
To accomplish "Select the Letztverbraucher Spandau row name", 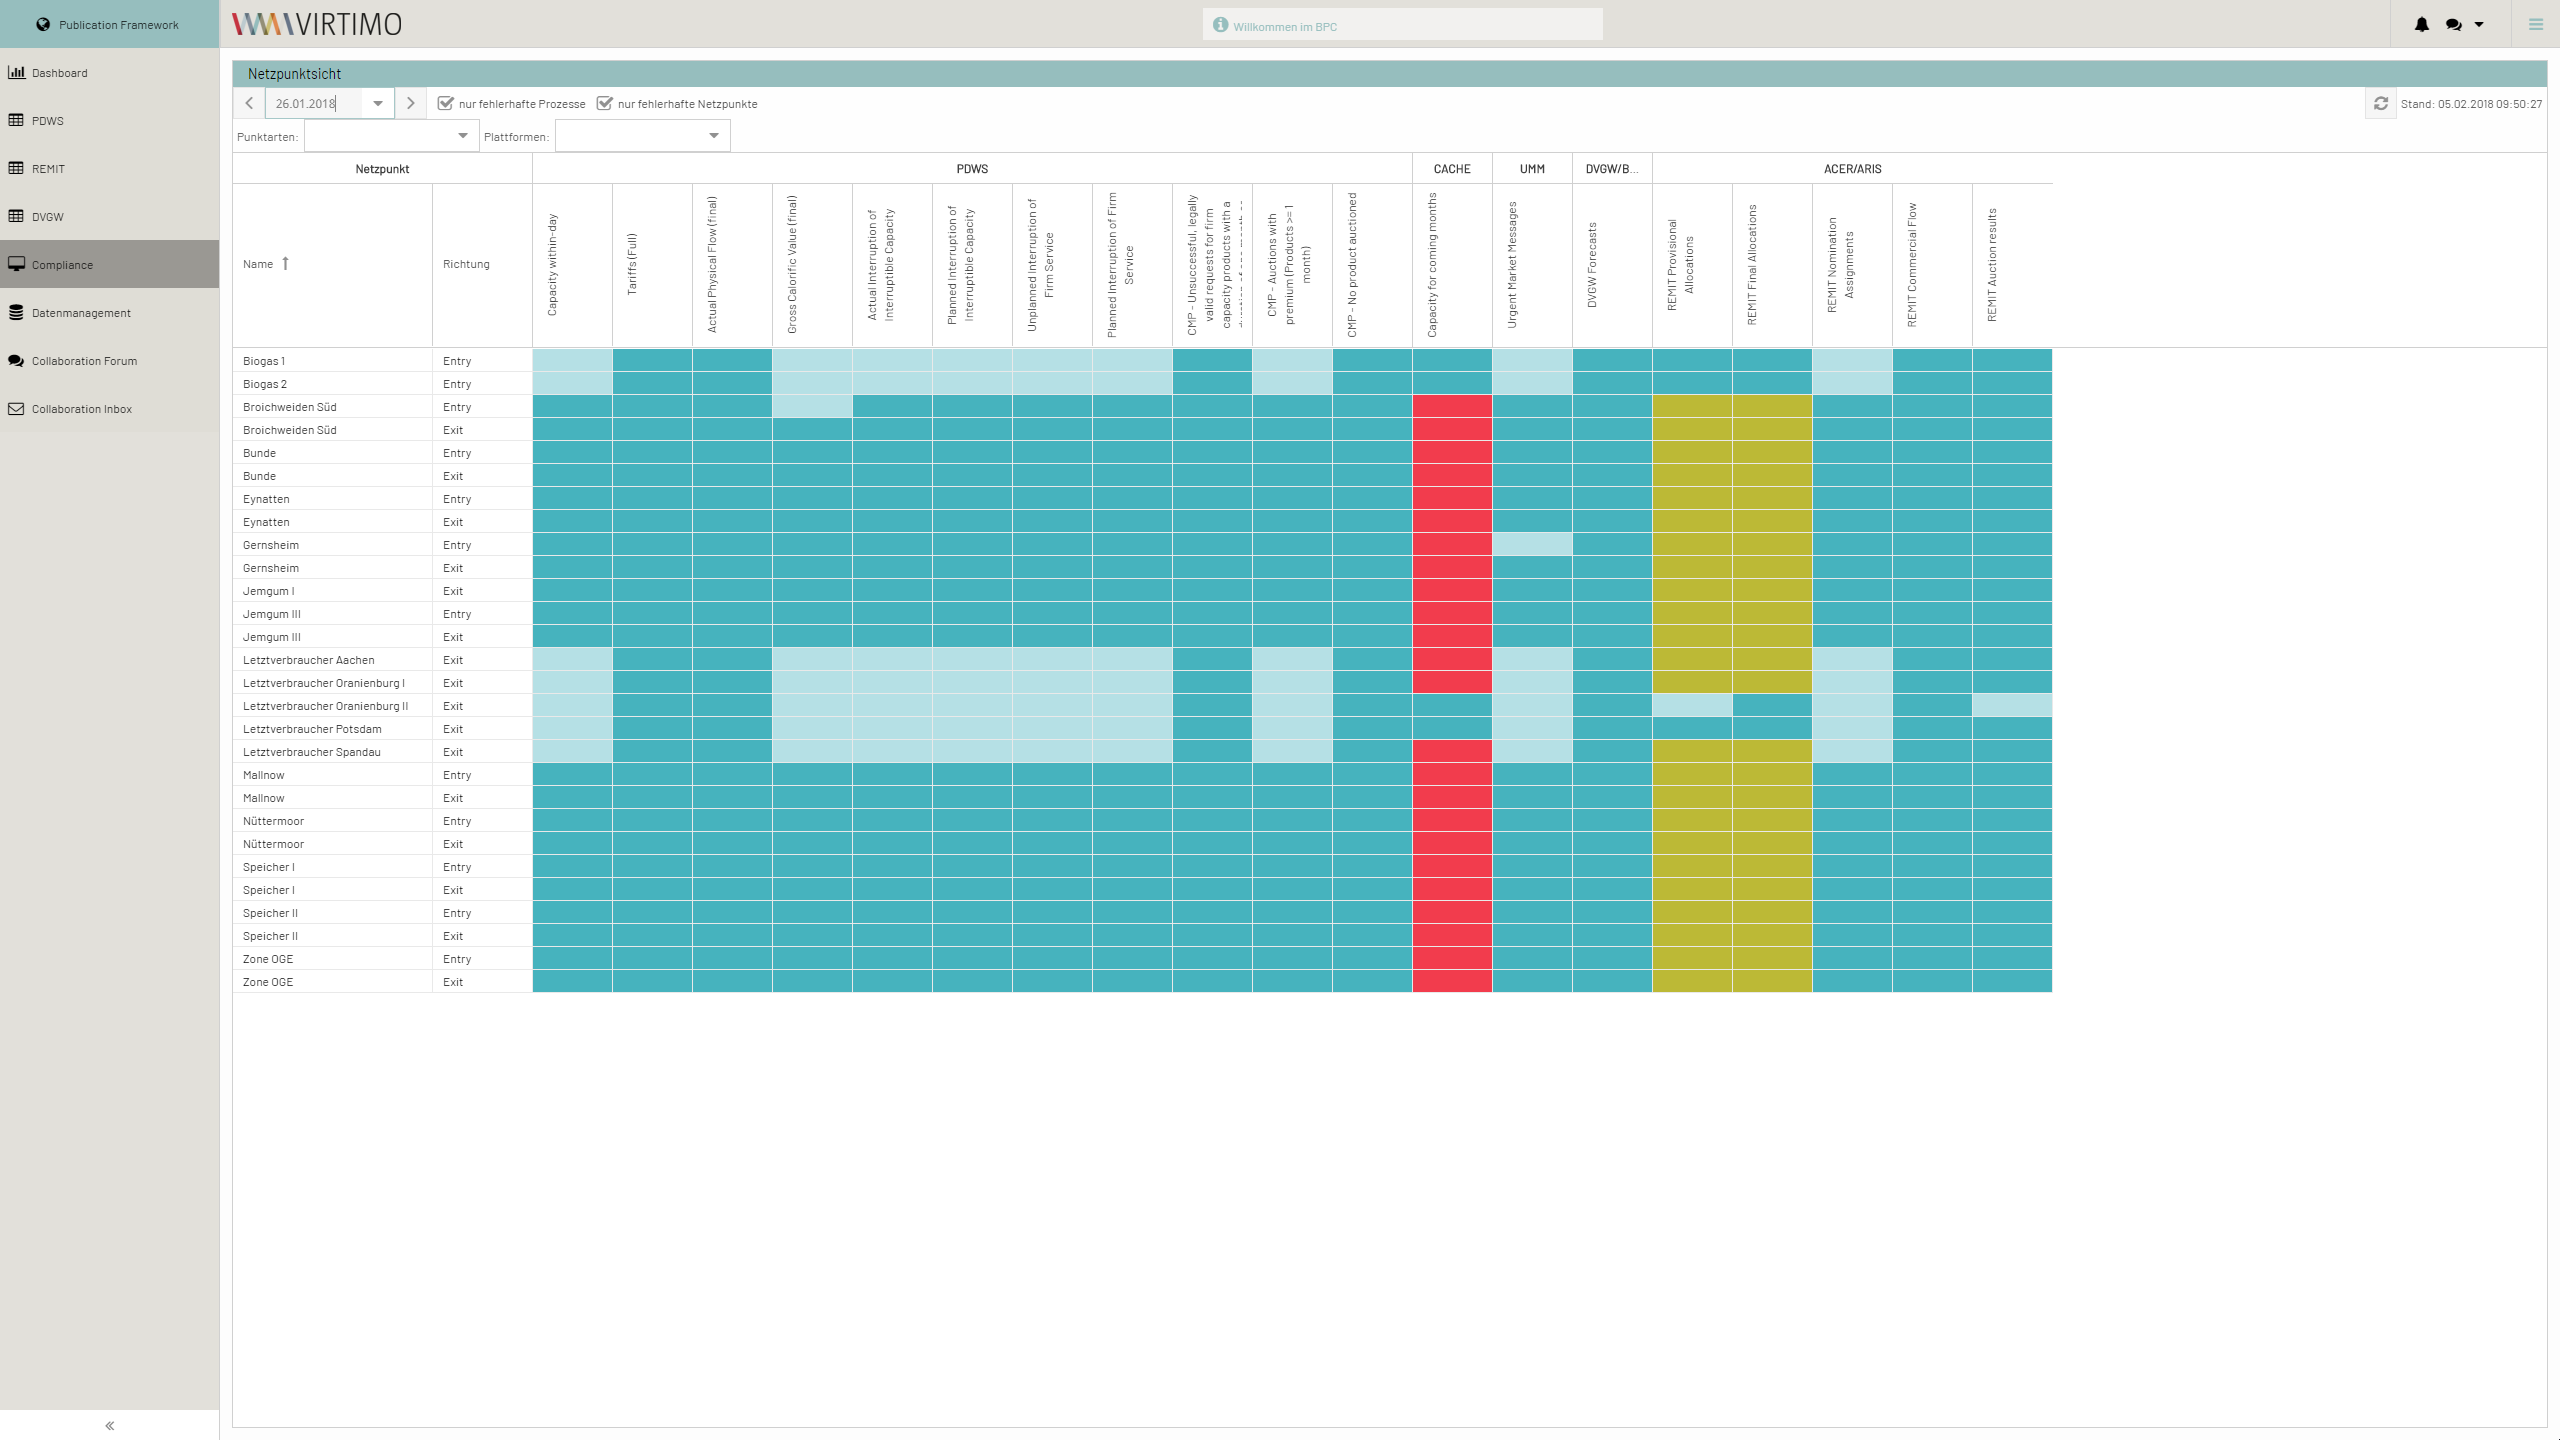I will (x=312, y=752).
